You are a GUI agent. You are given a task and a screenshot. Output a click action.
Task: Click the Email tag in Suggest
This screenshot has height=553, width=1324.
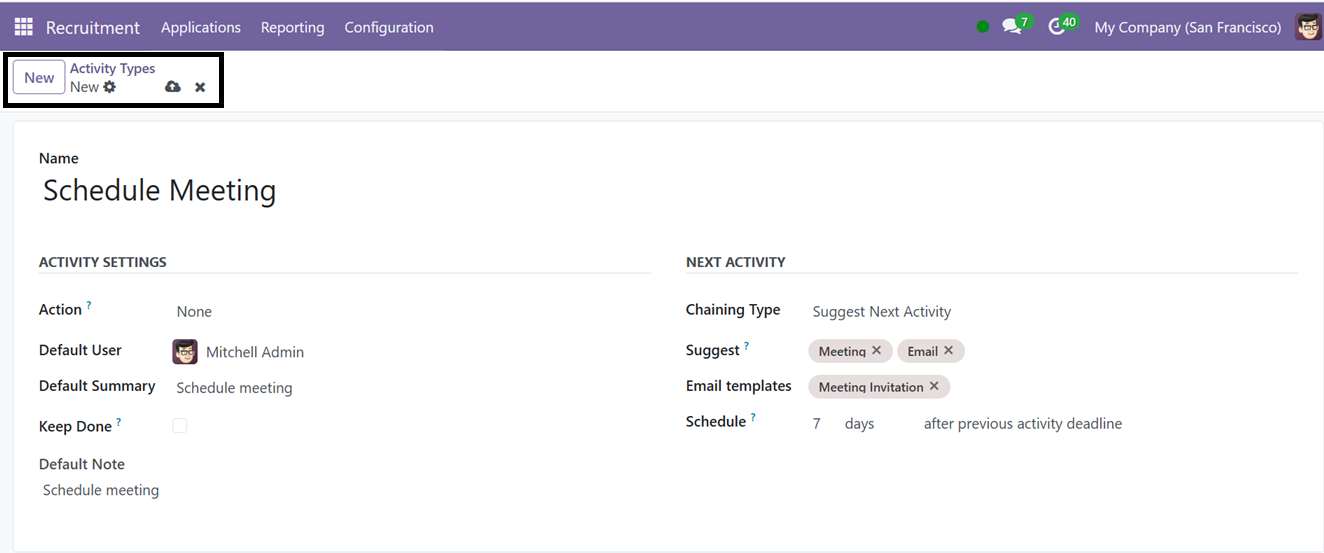coord(923,351)
